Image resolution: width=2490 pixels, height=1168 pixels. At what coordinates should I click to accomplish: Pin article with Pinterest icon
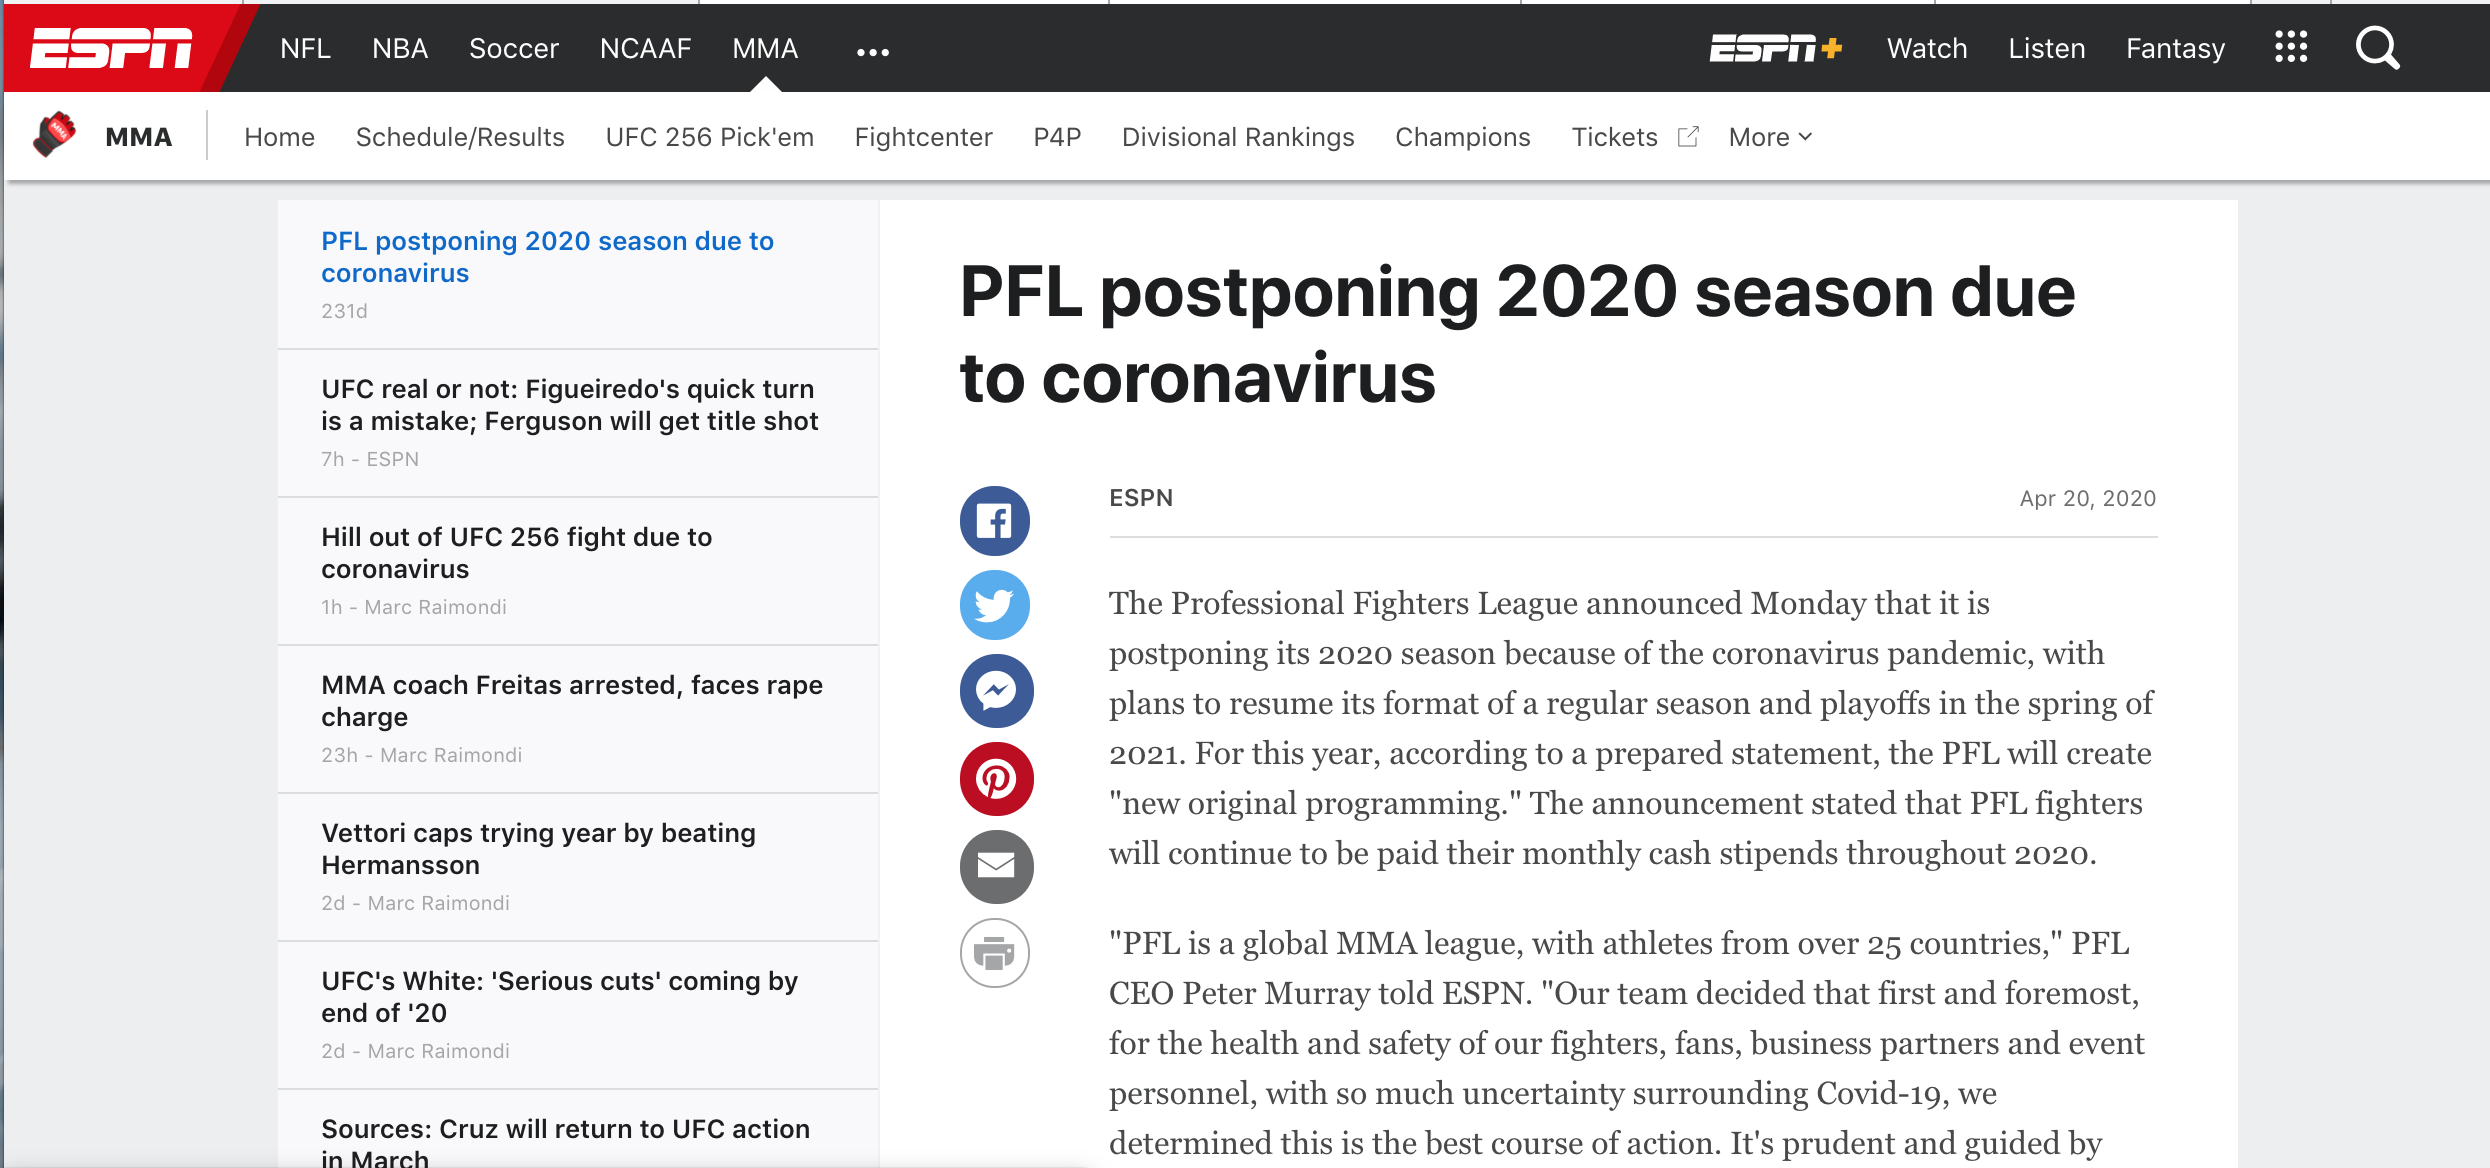996,779
